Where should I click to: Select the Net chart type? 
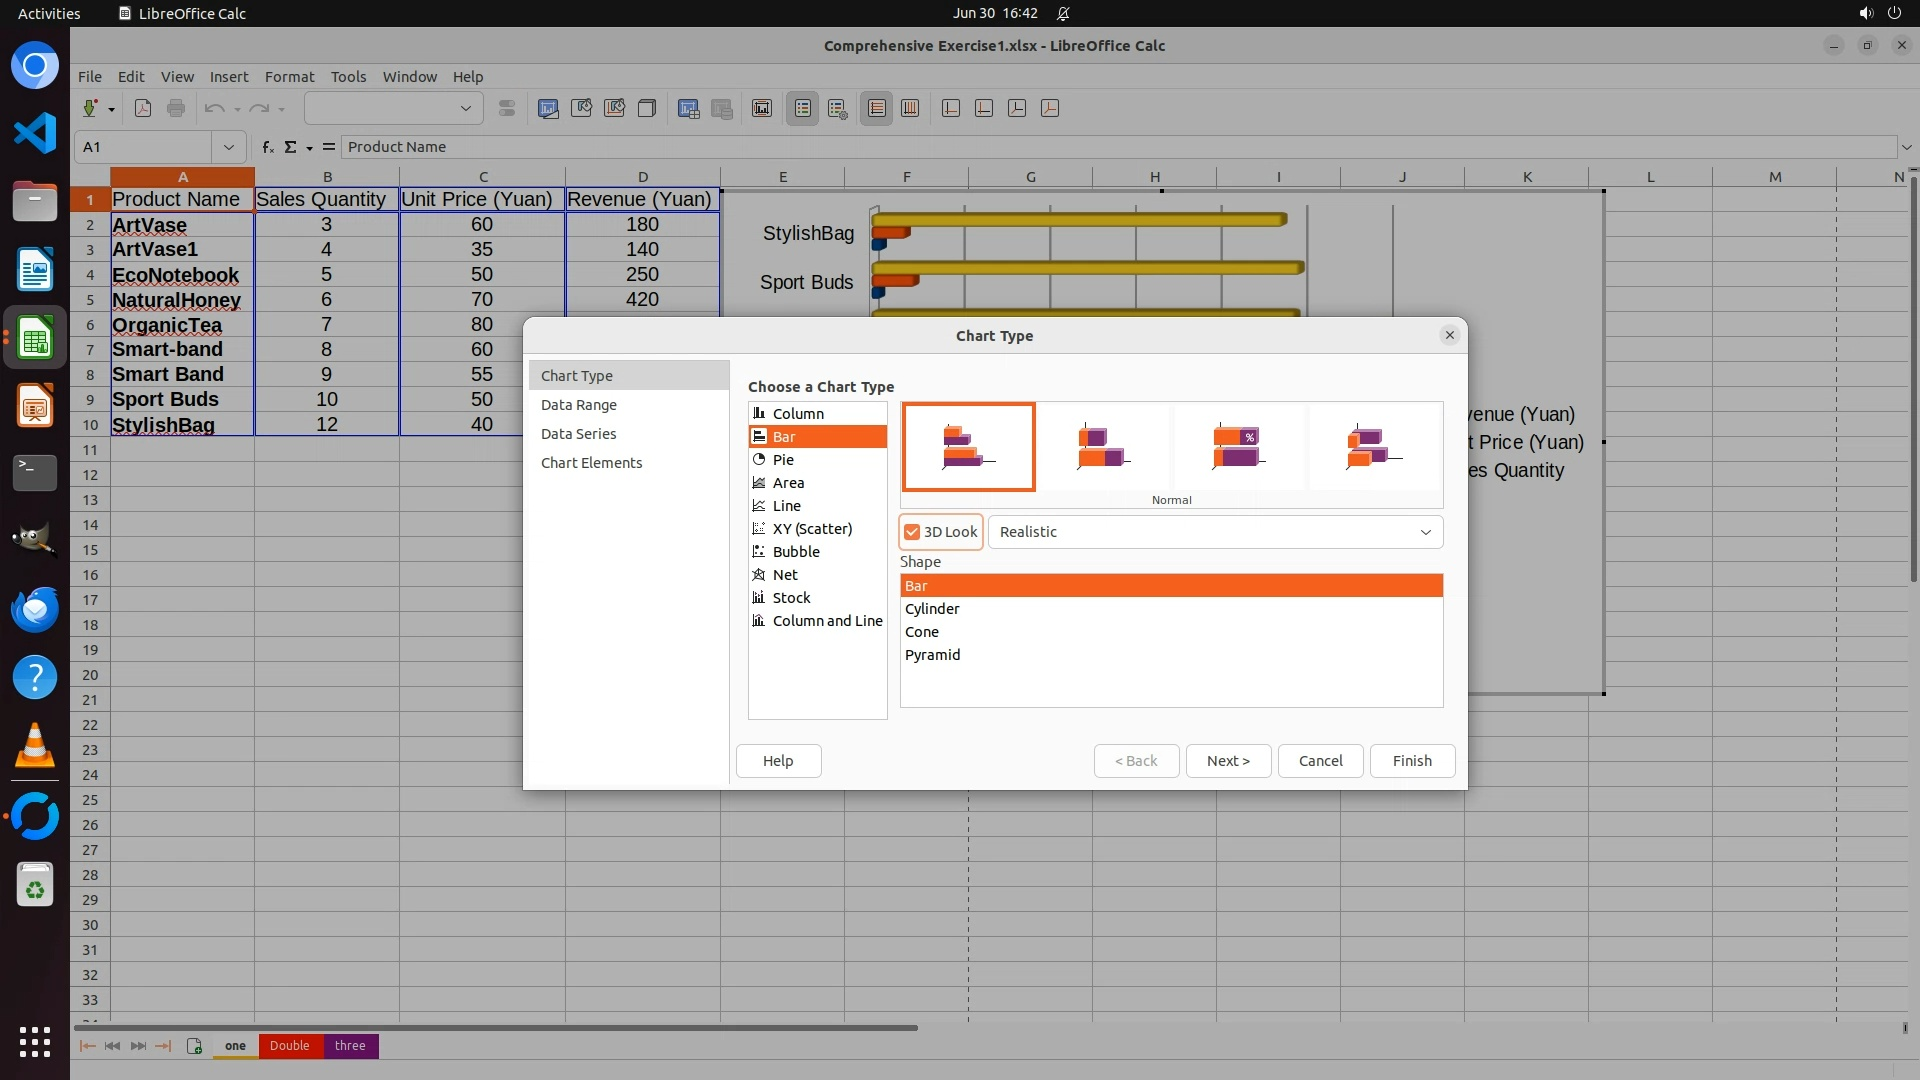pos(784,575)
